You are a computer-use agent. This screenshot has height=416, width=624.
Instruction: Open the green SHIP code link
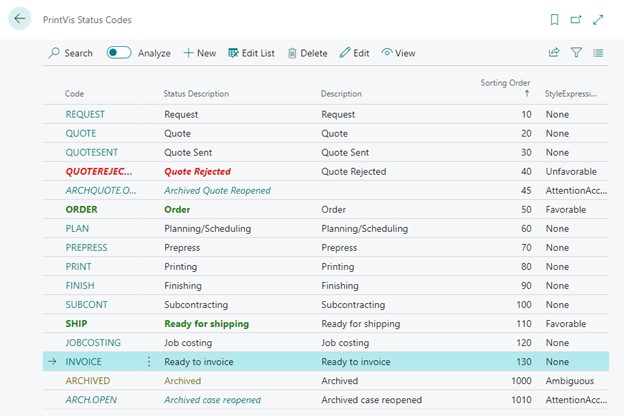(x=76, y=324)
